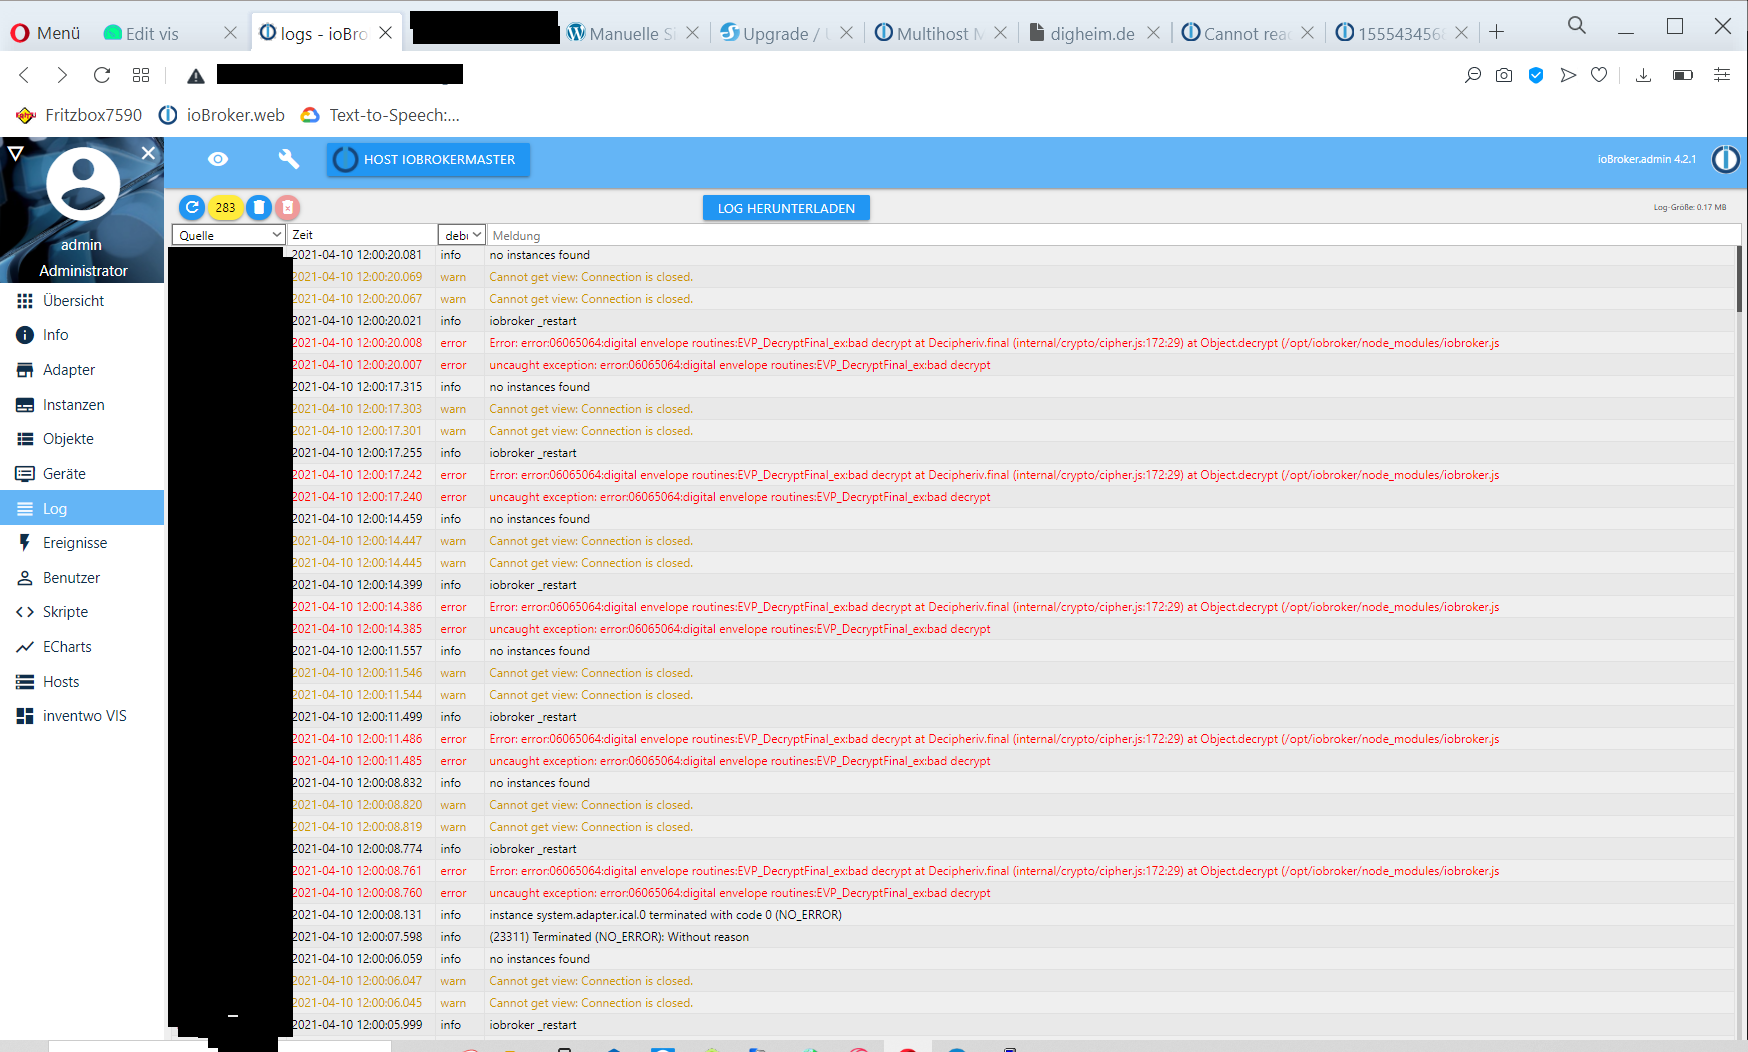Bookmark page with heart icon
The image size is (1748, 1052).
click(1599, 75)
